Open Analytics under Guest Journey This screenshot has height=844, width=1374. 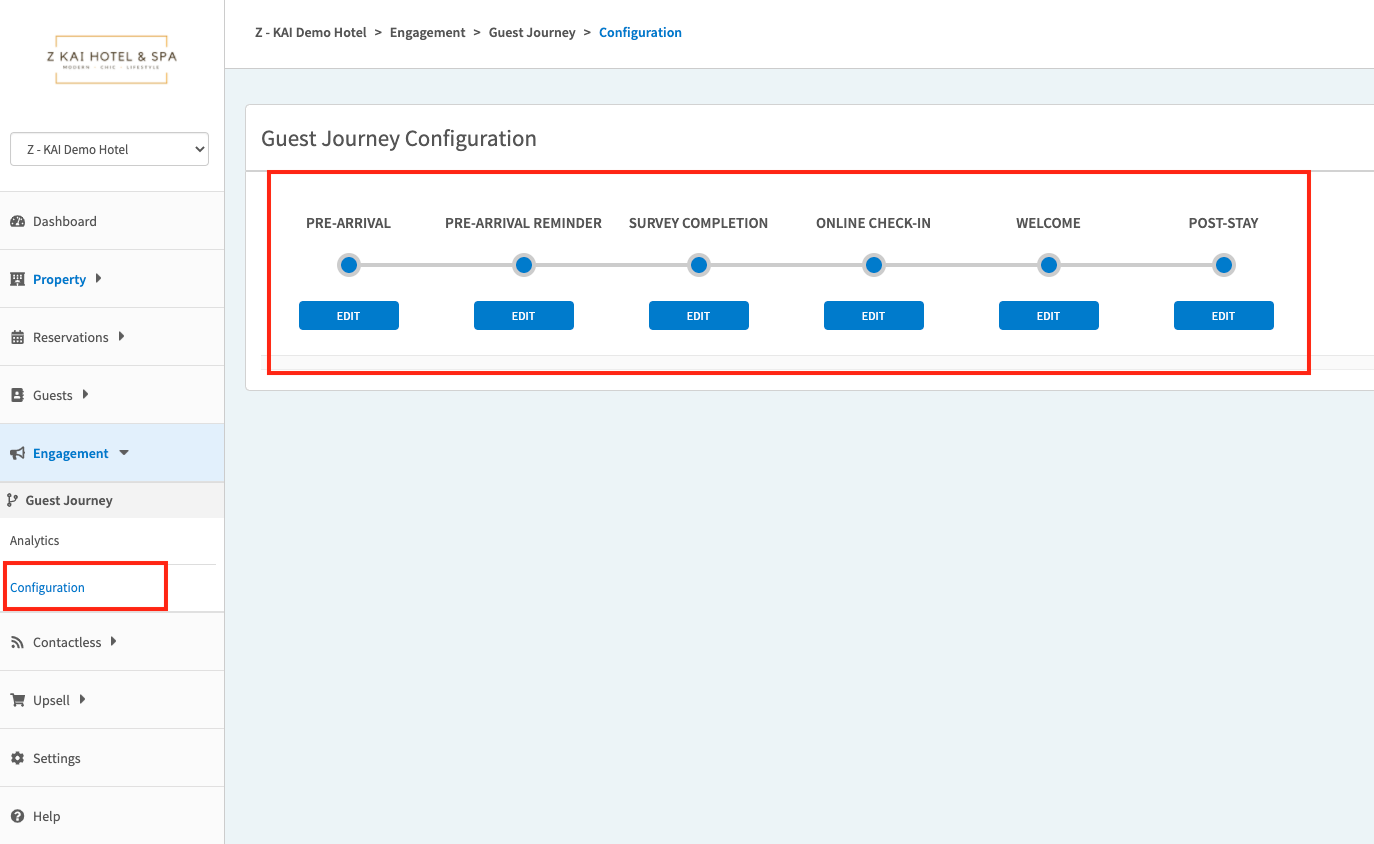tap(35, 541)
